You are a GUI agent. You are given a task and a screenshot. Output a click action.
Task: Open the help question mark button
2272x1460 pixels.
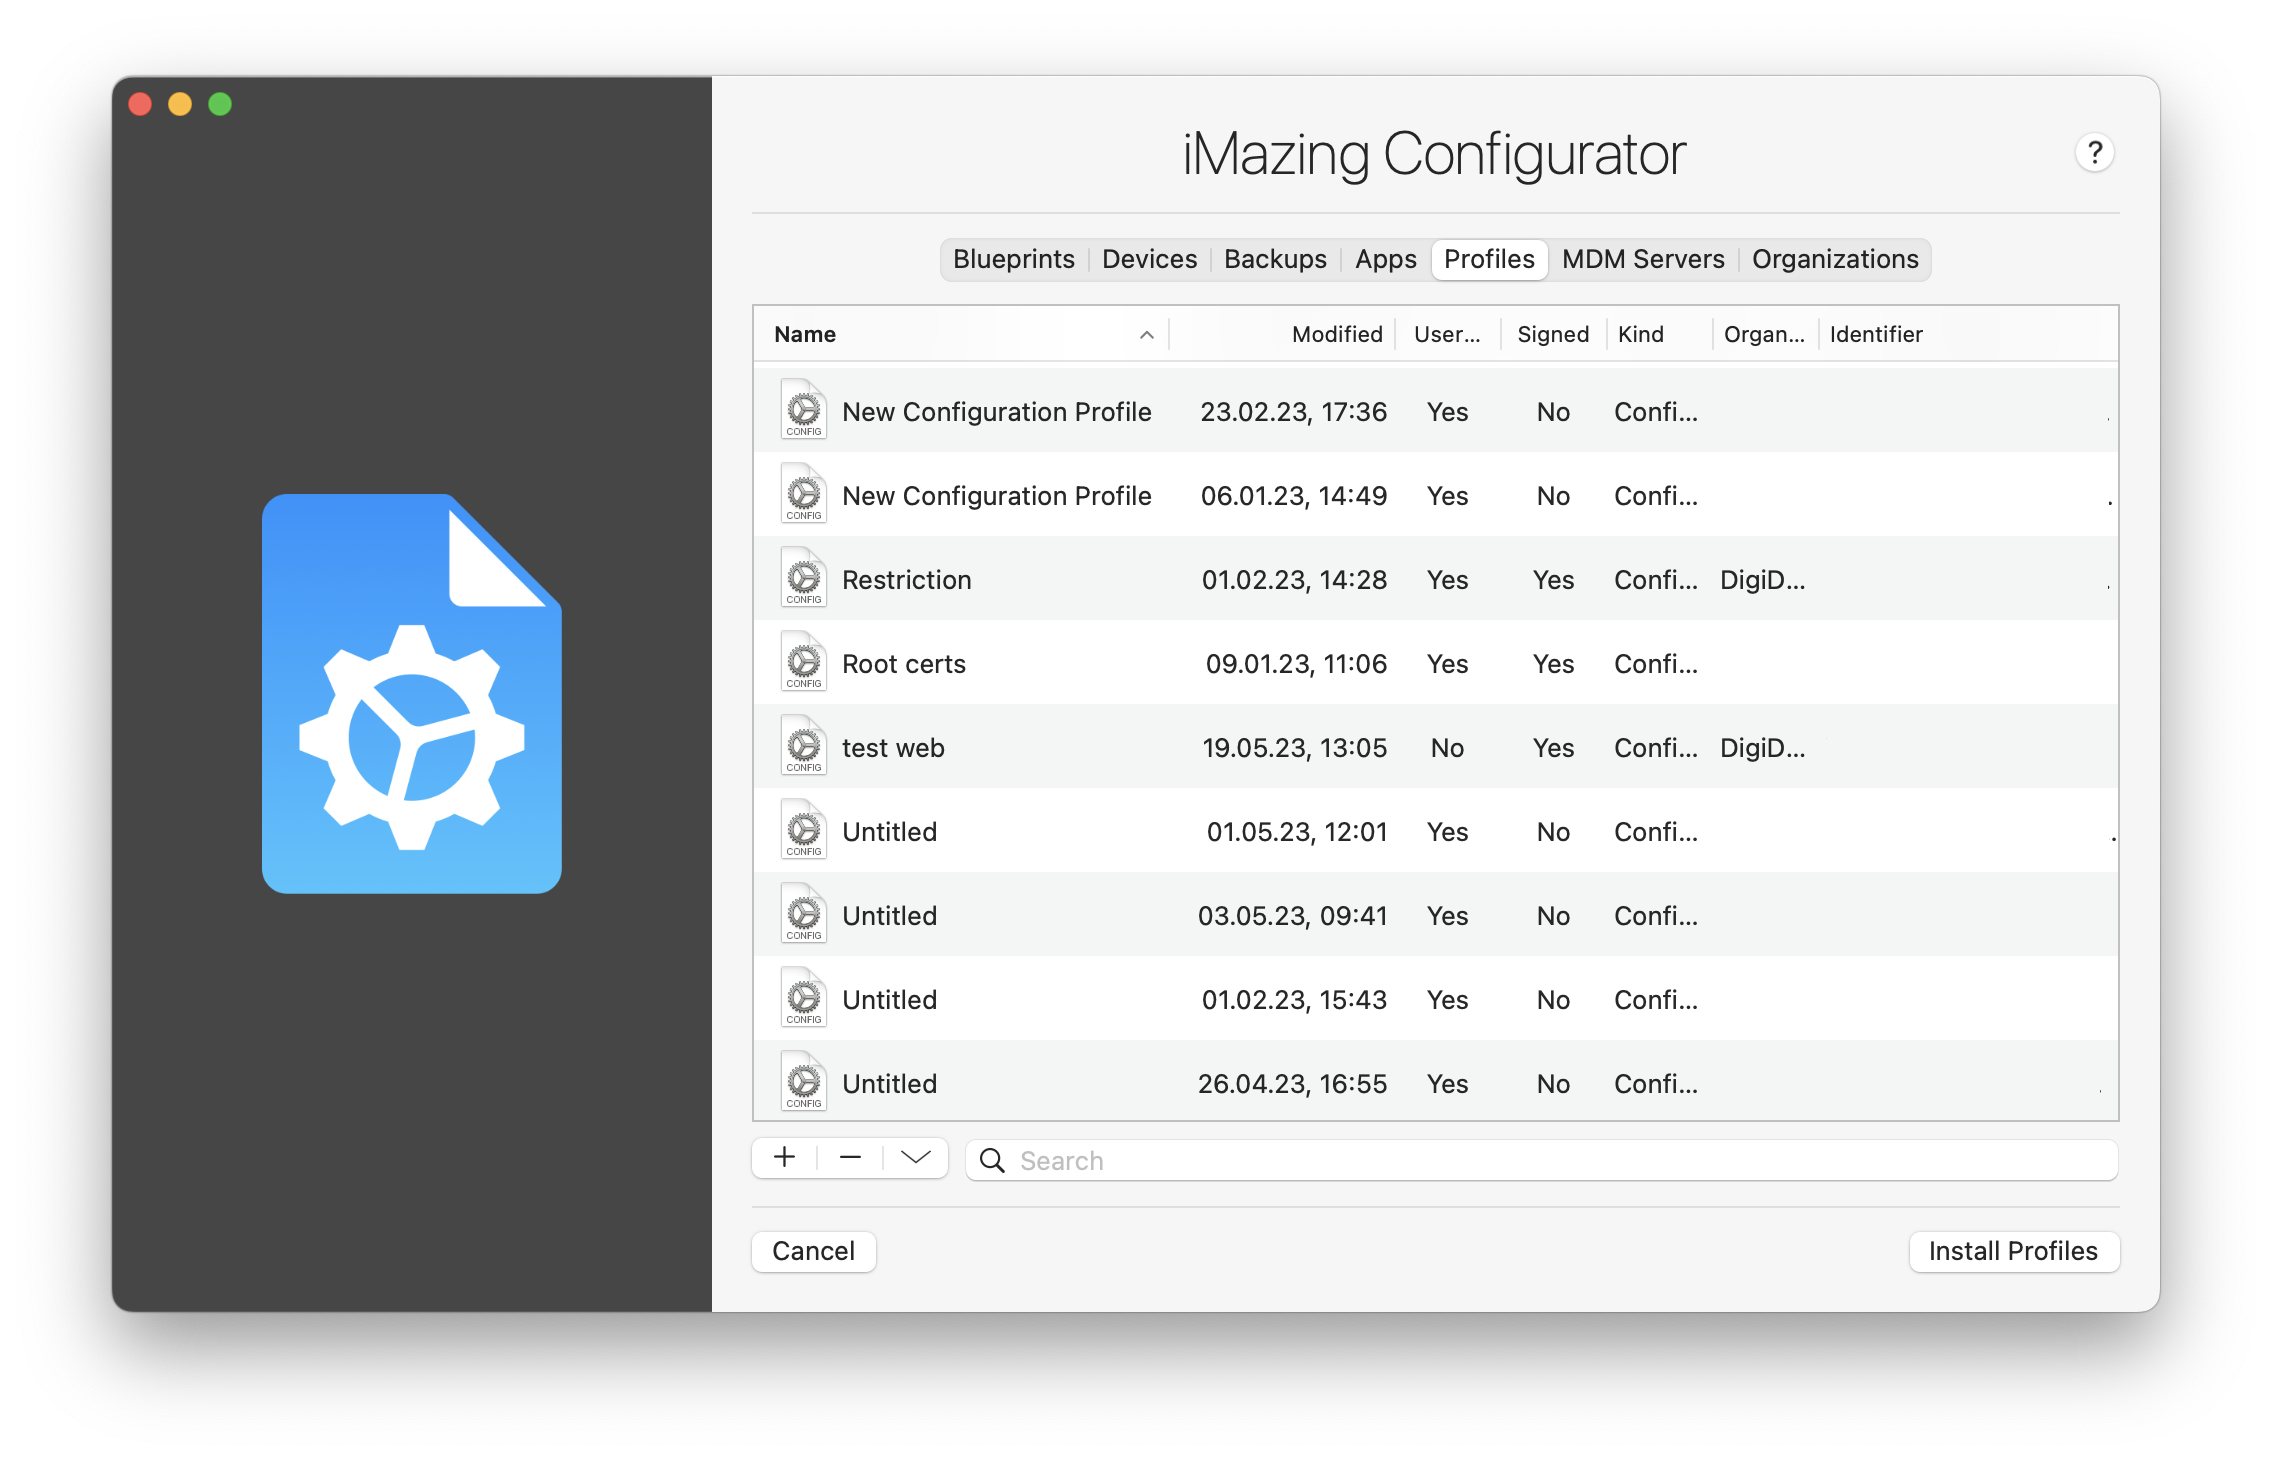pyautogui.click(x=2094, y=153)
